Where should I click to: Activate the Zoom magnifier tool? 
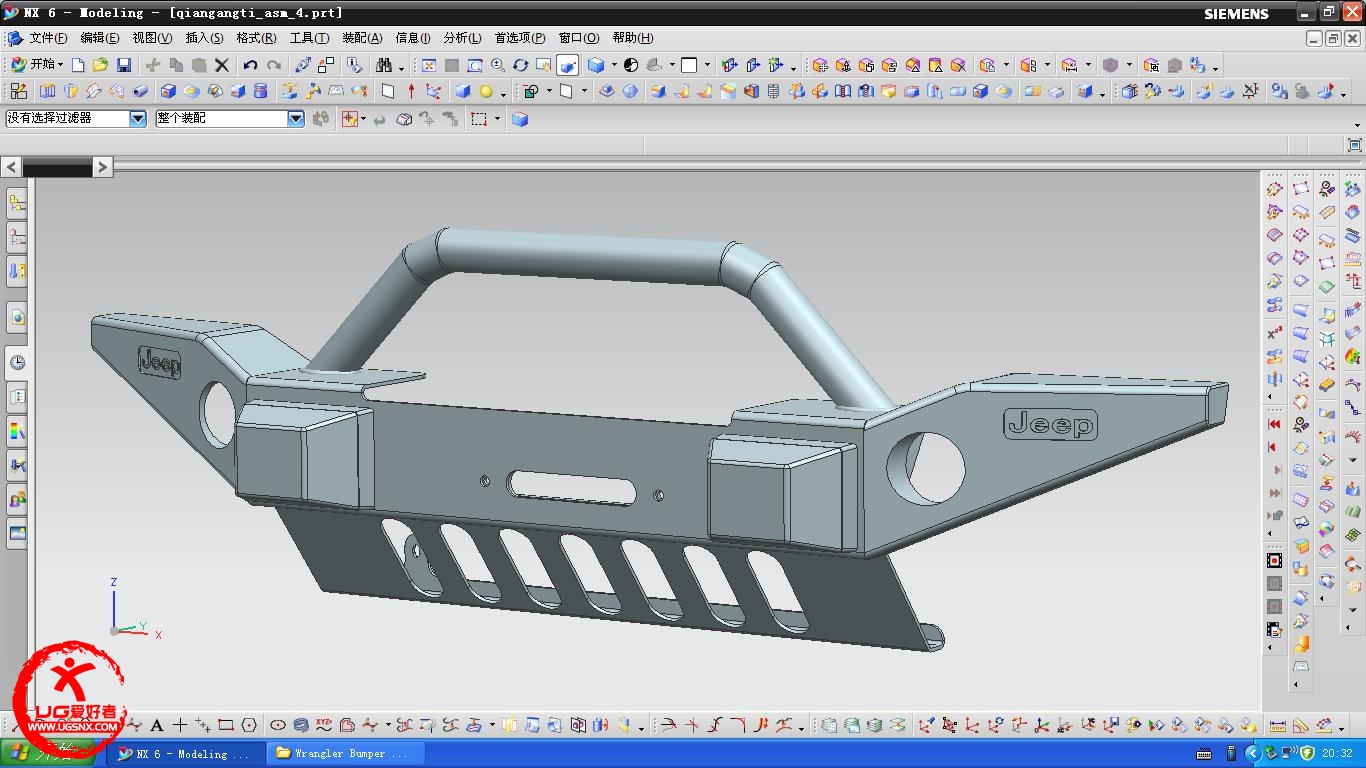[498, 65]
